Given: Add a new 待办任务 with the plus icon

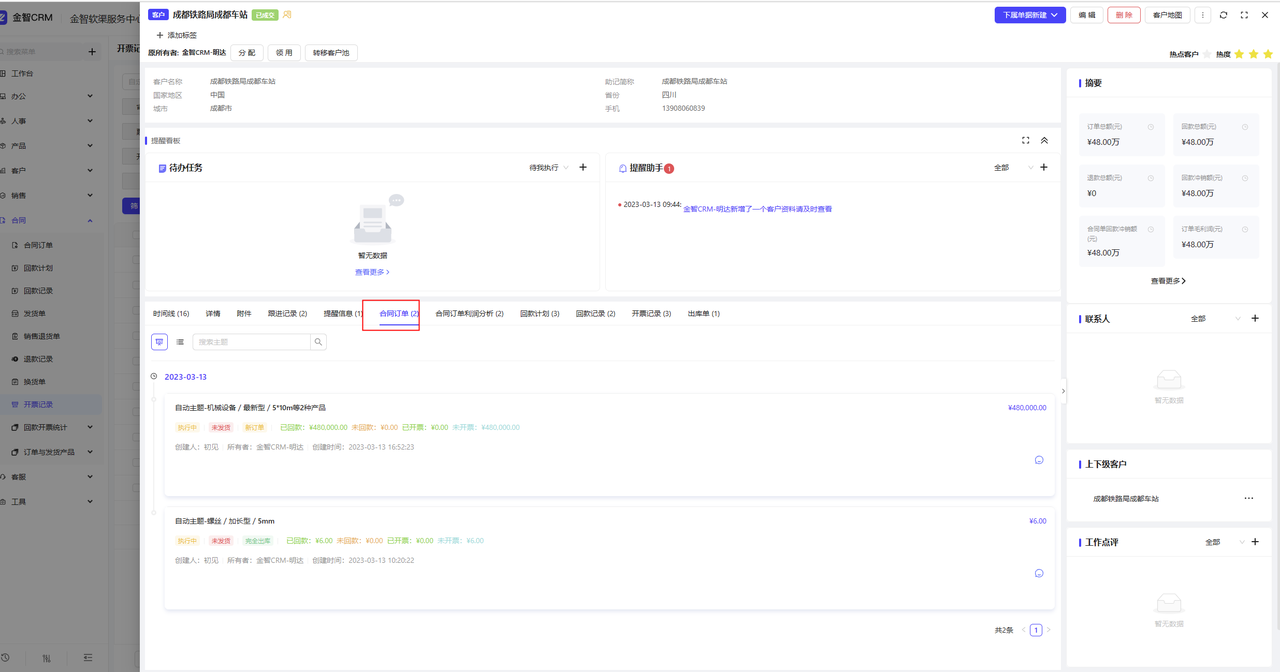Looking at the screenshot, I should pos(583,168).
